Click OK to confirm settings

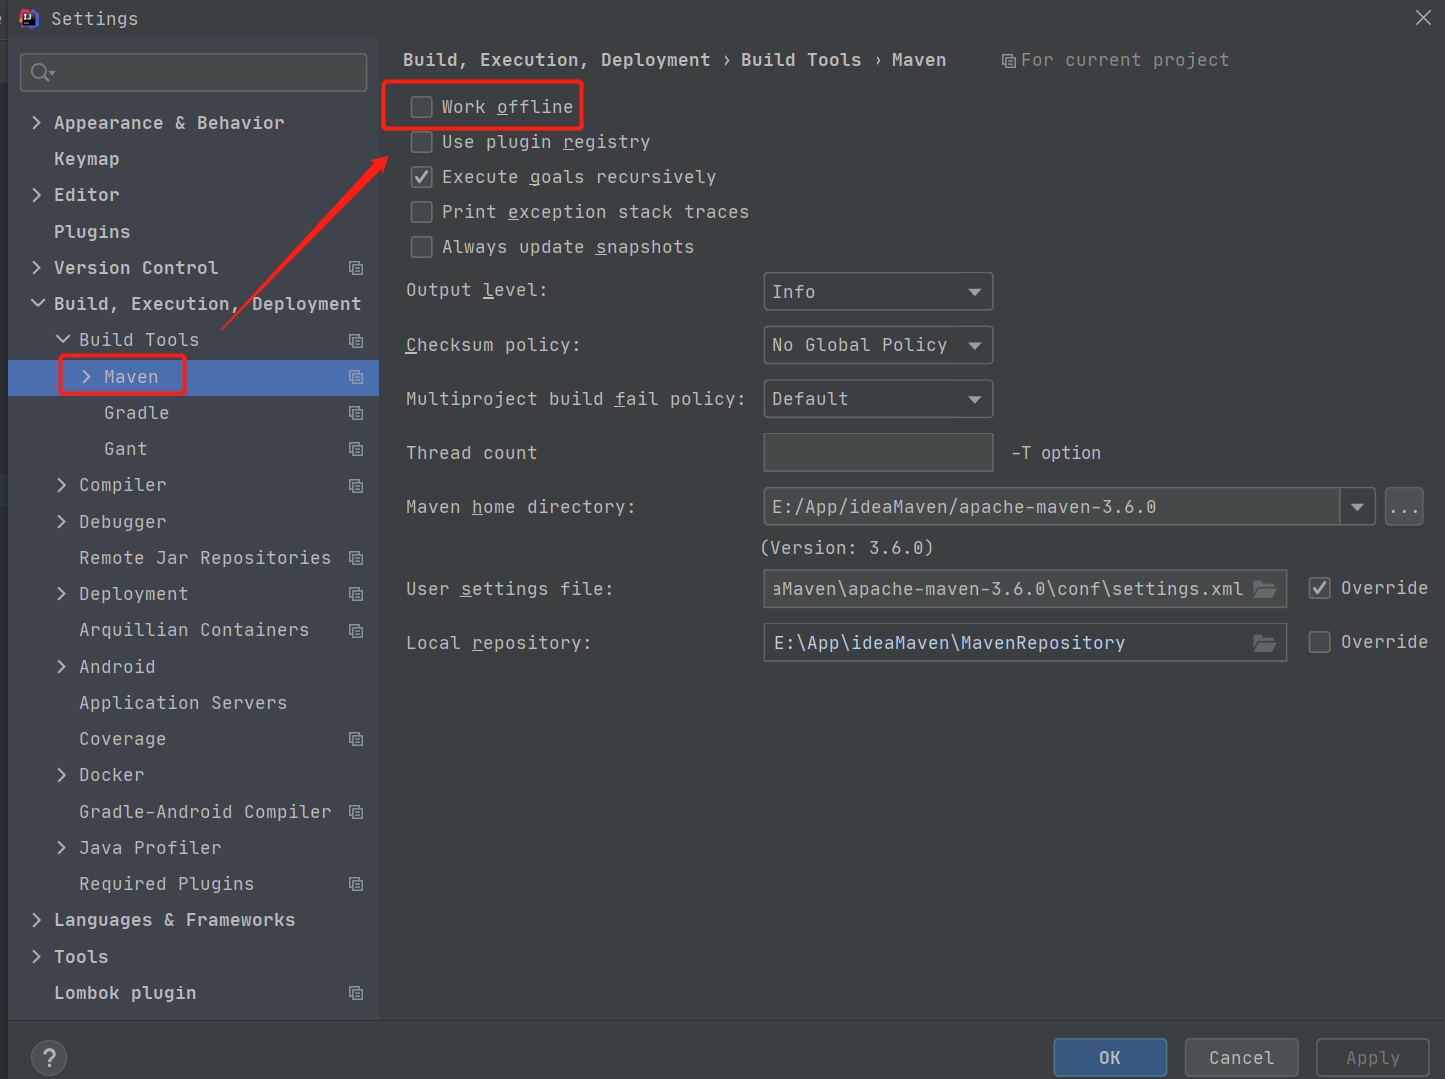(1110, 1058)
